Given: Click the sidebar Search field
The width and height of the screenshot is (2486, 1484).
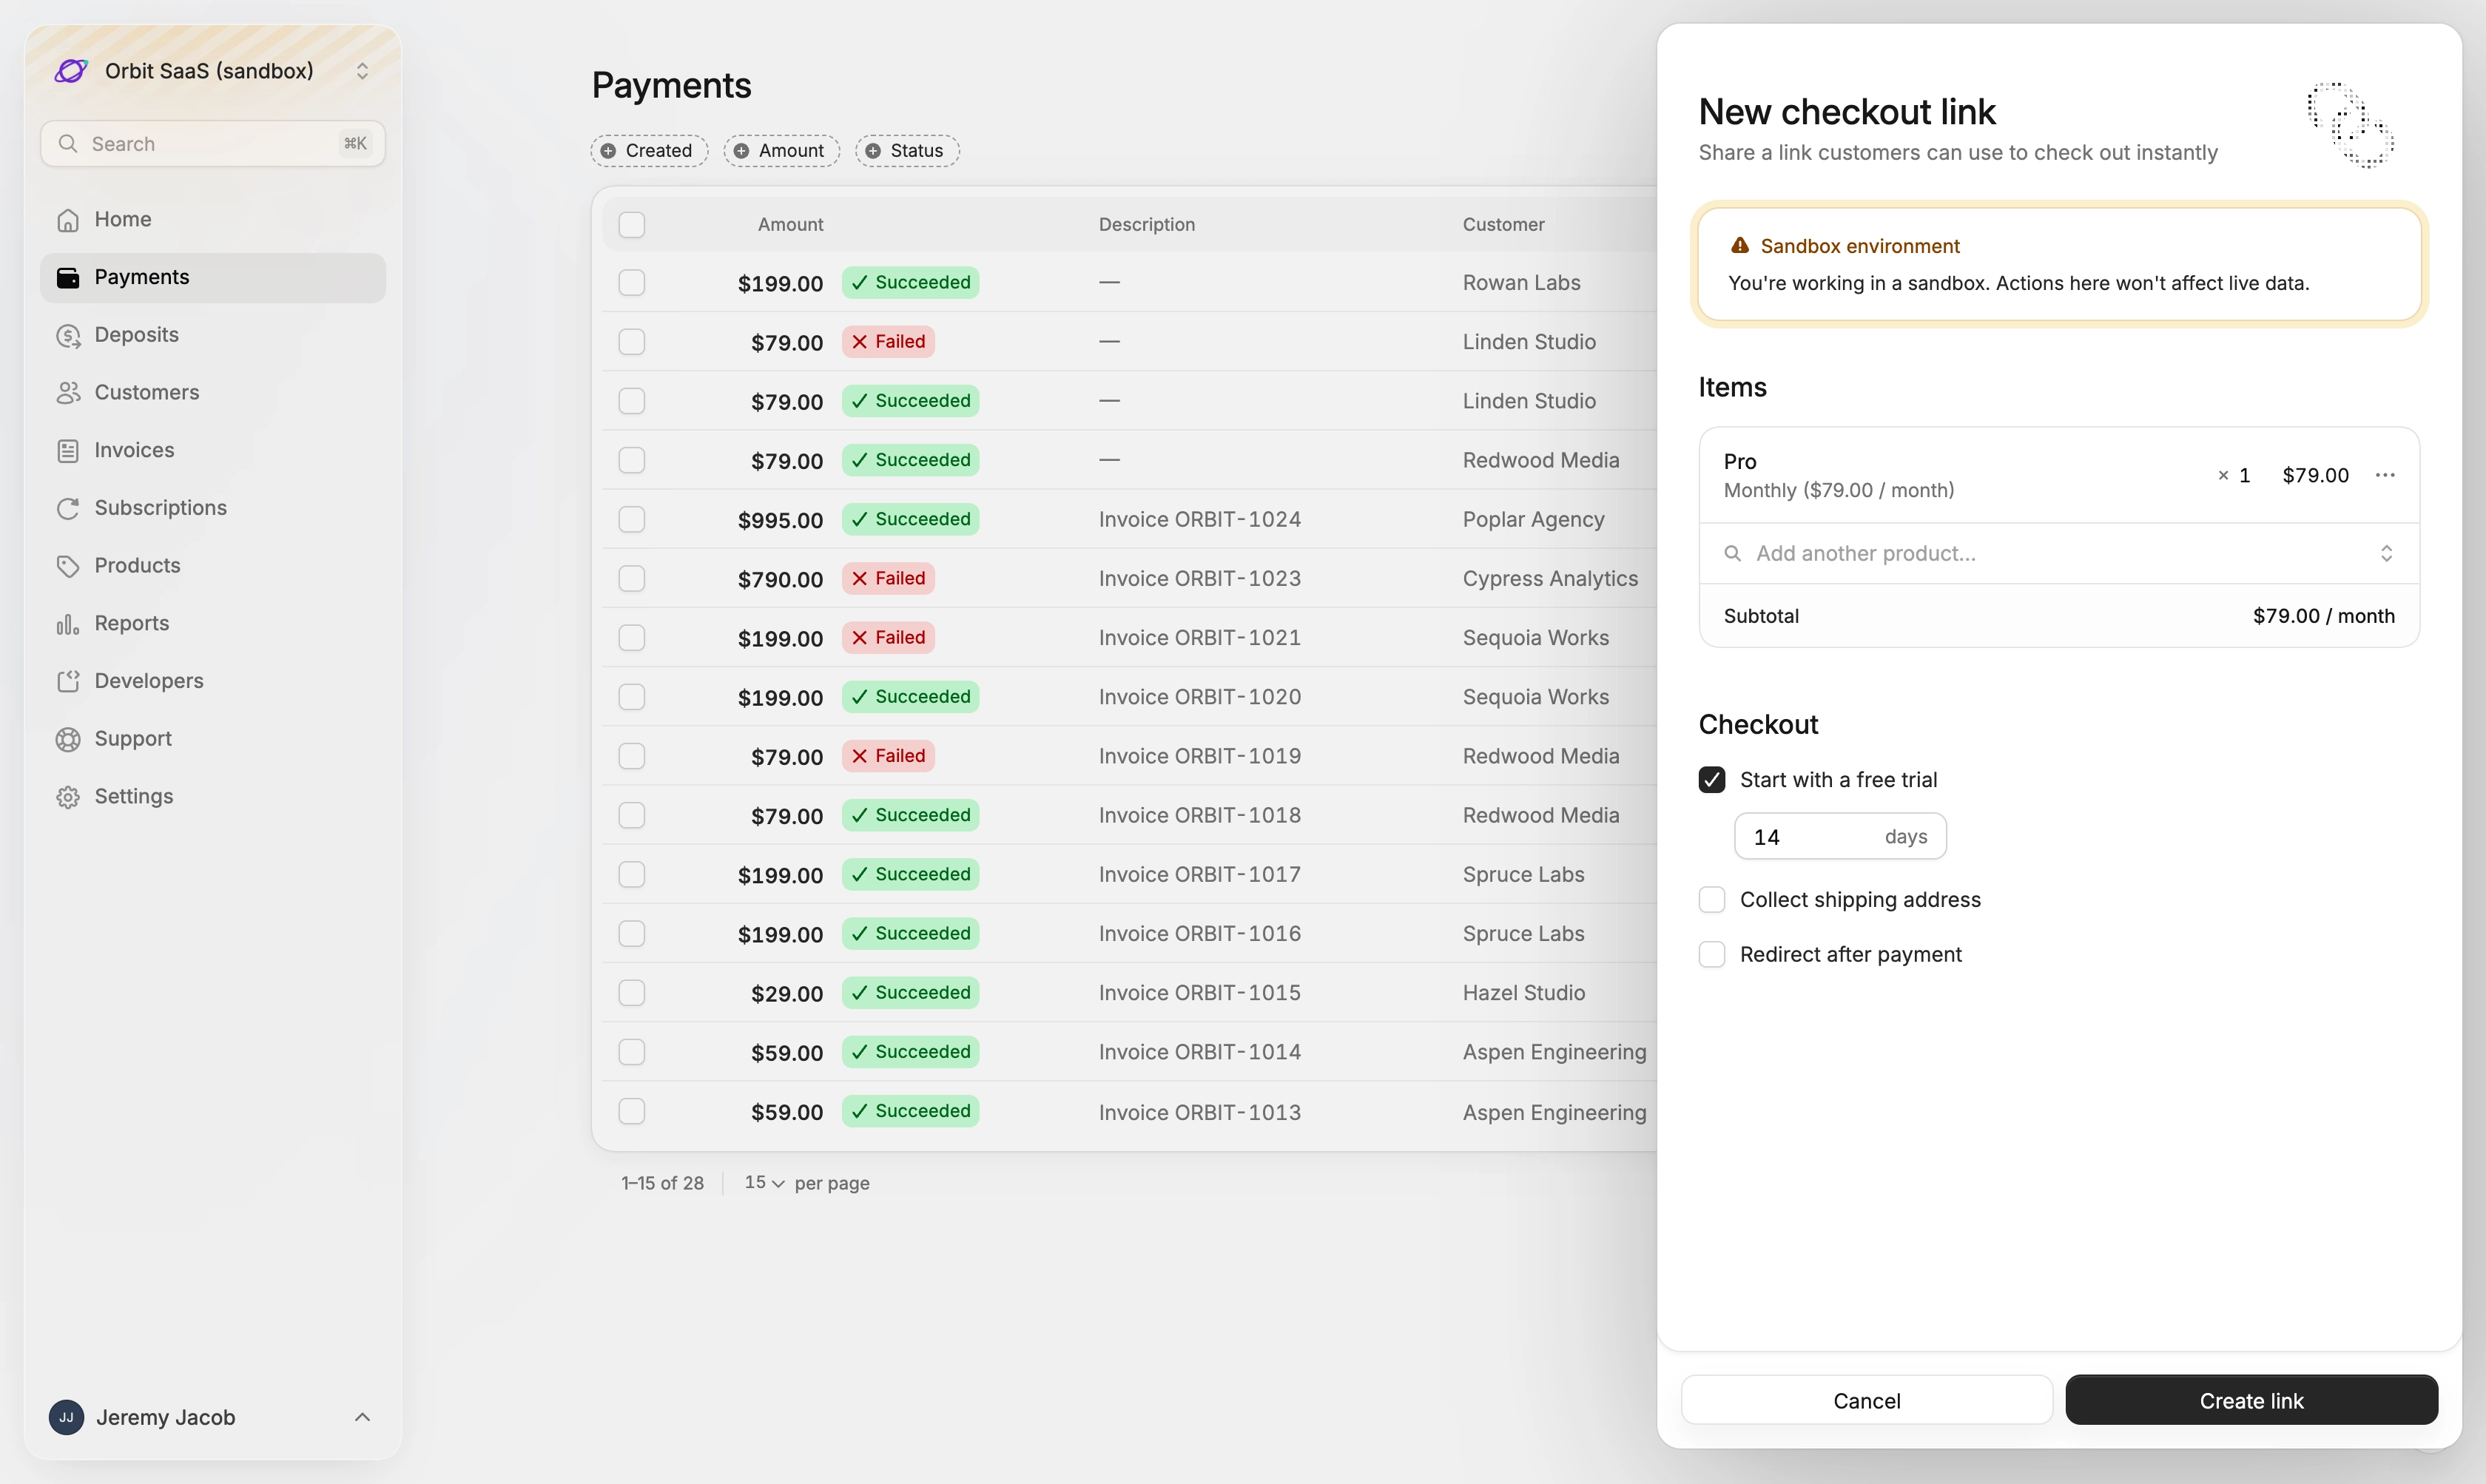Looking at the screenshot, I should pos(213,144).
